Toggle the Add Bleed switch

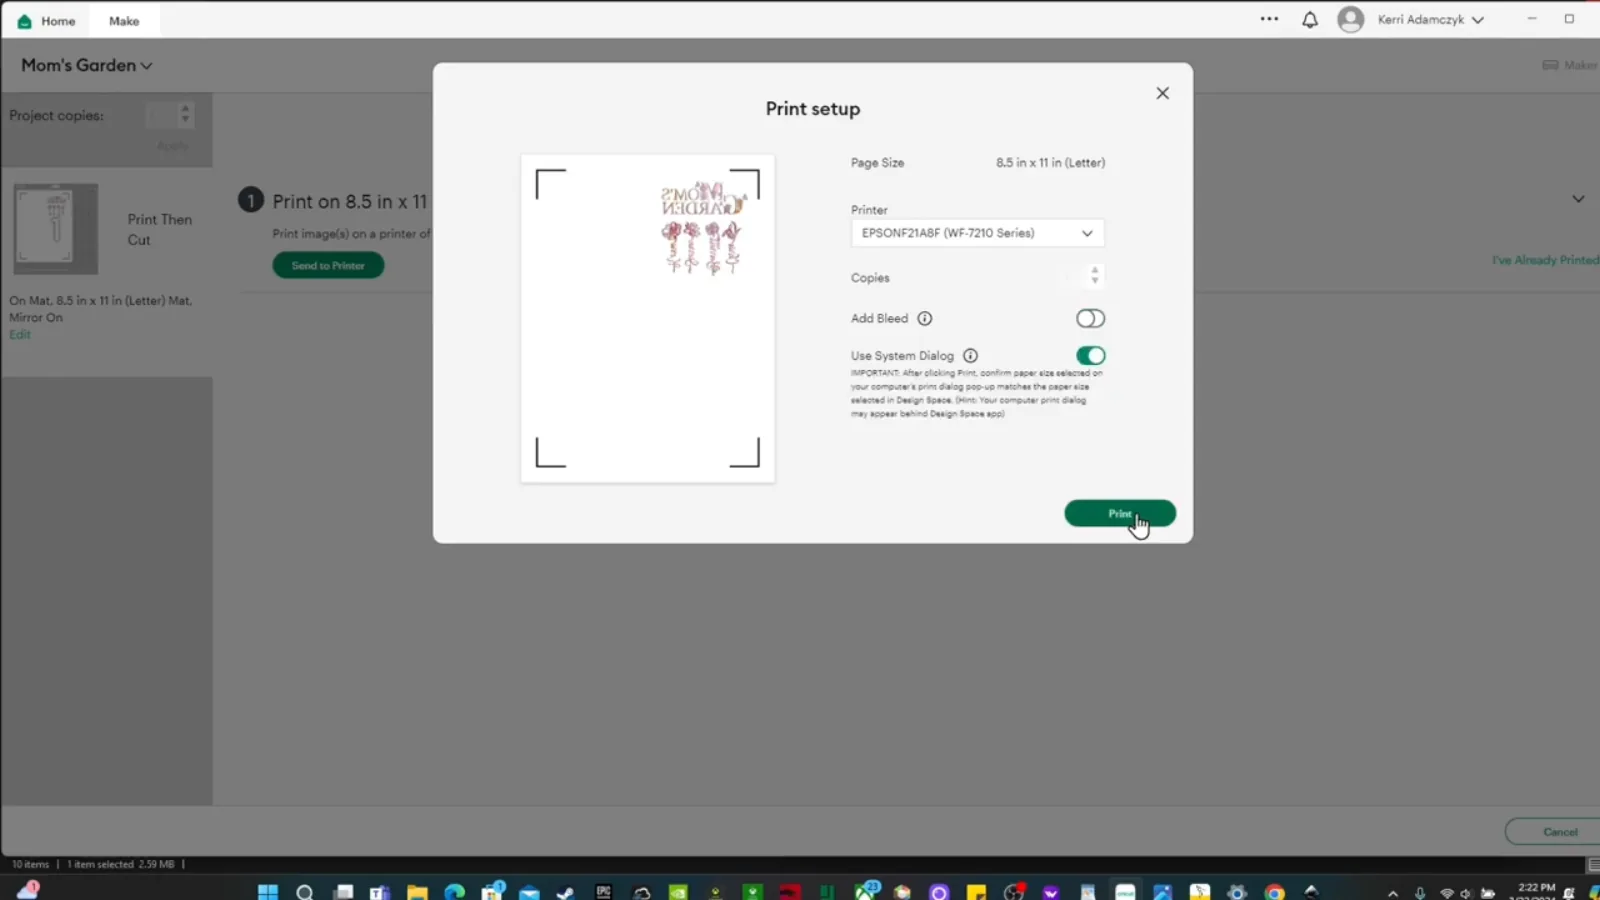pos(1090,319)
